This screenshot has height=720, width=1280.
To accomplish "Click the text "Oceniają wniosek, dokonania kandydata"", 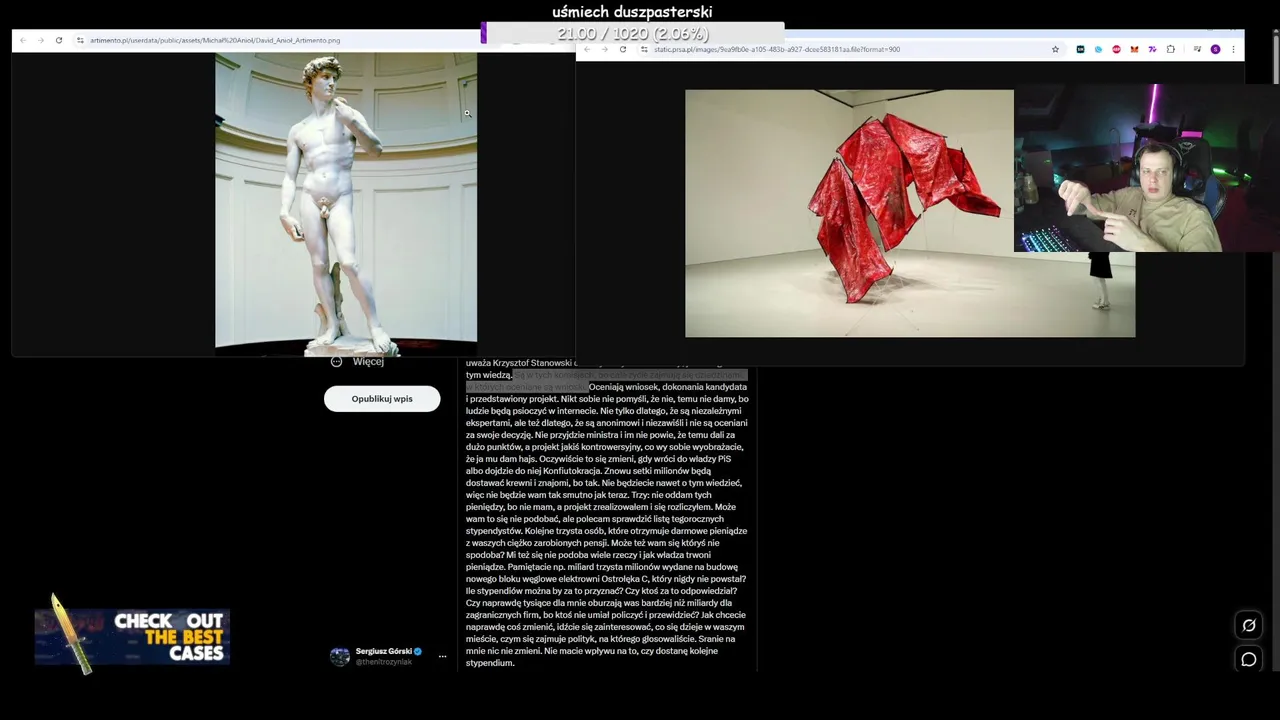I will pyautogui.click(x=668, y=387).
